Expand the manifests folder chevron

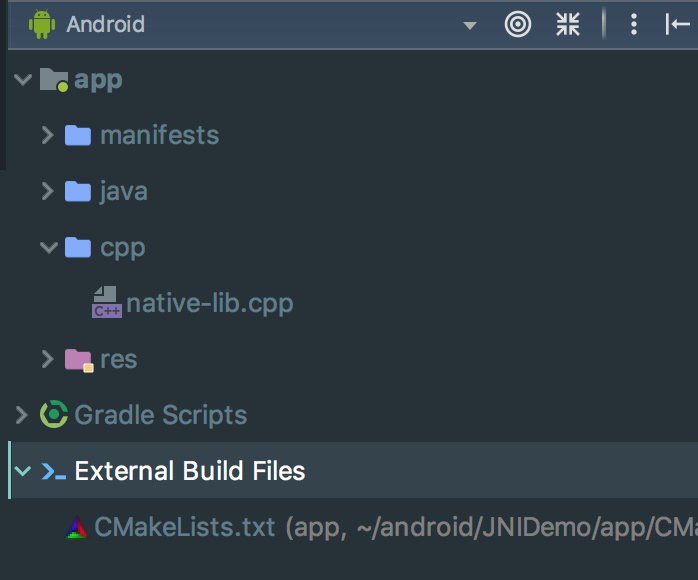tap(48, 135)
